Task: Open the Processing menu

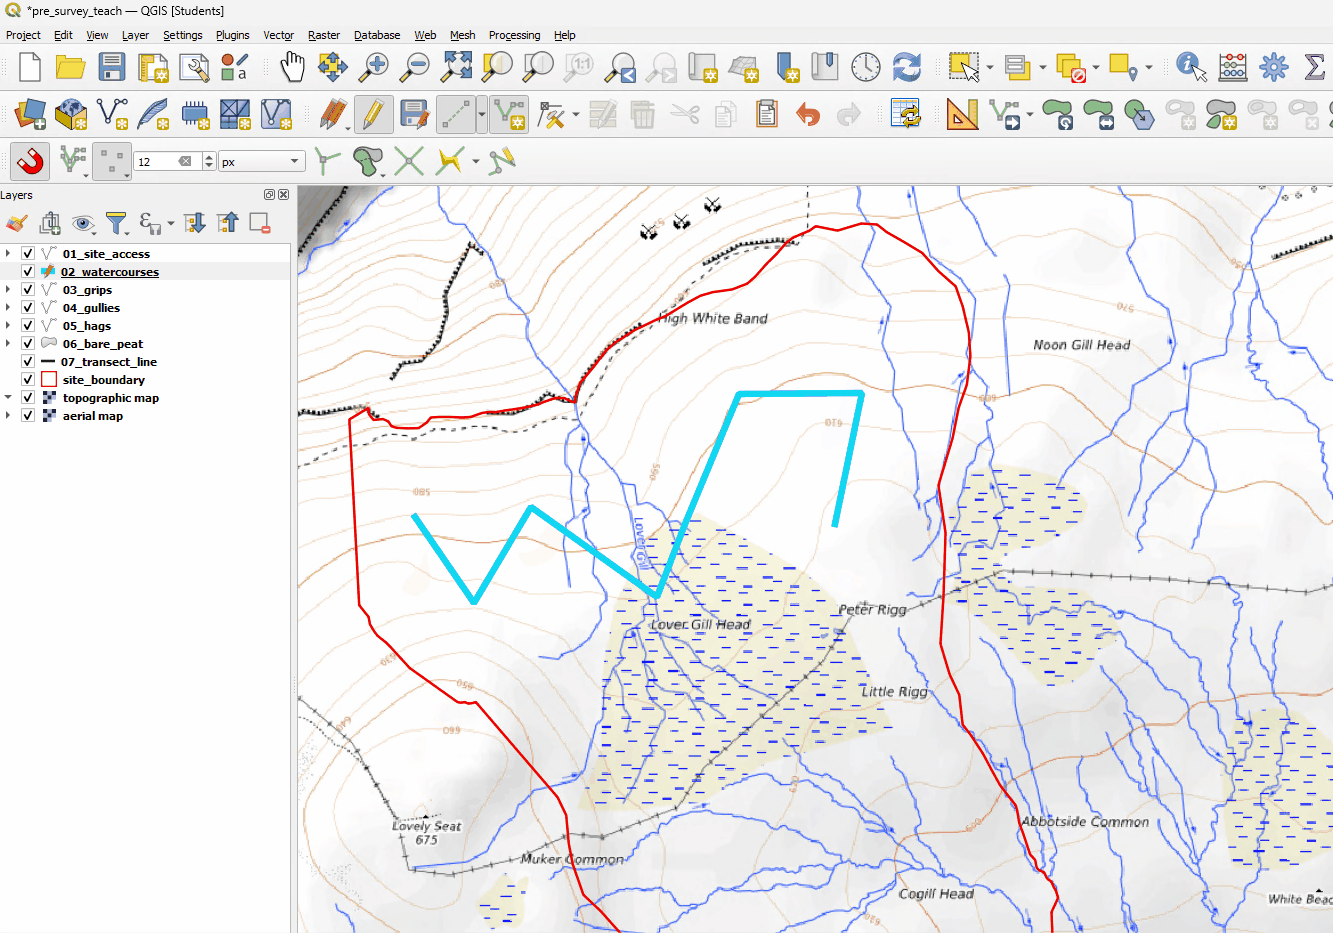Action: tap(514, 35)
